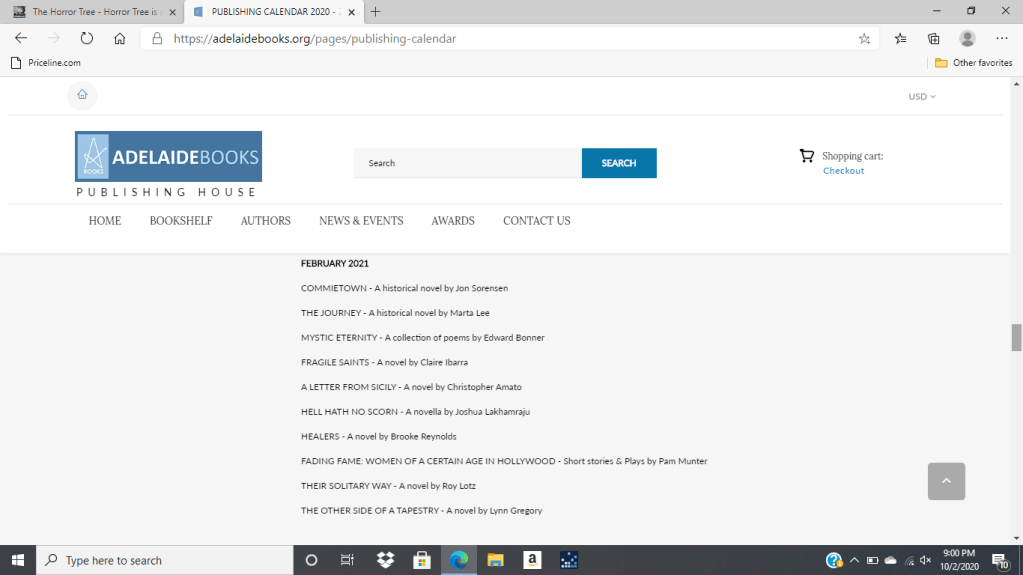Open the Other favorites folder
This screenshot has width=1023, height=575.
click(973, 63)
